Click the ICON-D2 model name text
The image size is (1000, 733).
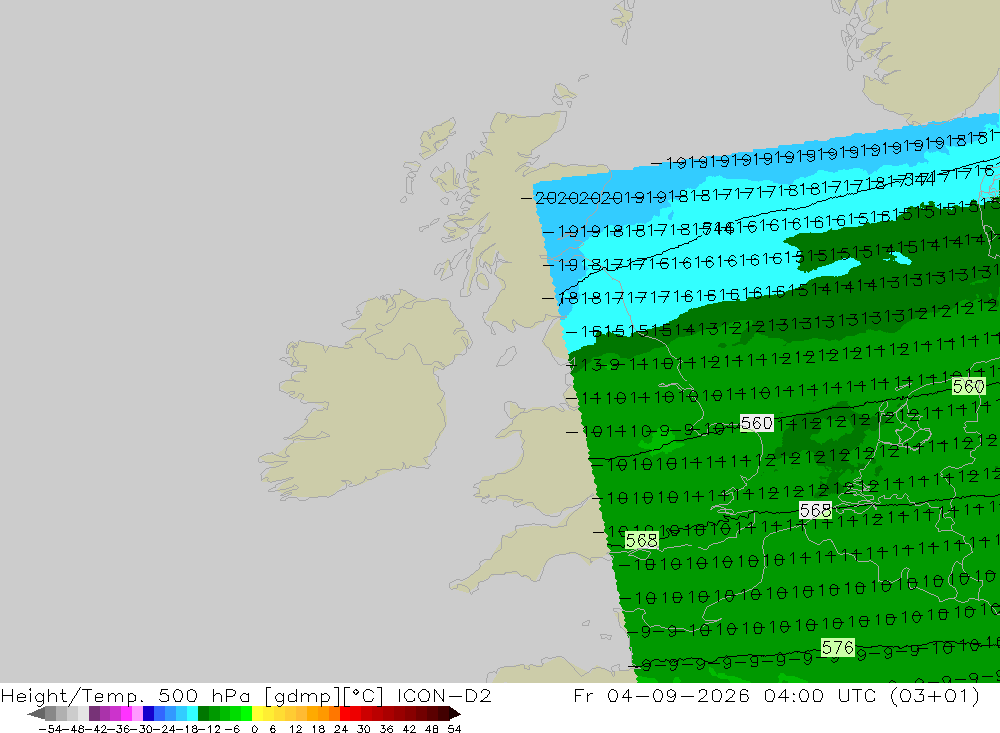[444, 695]
